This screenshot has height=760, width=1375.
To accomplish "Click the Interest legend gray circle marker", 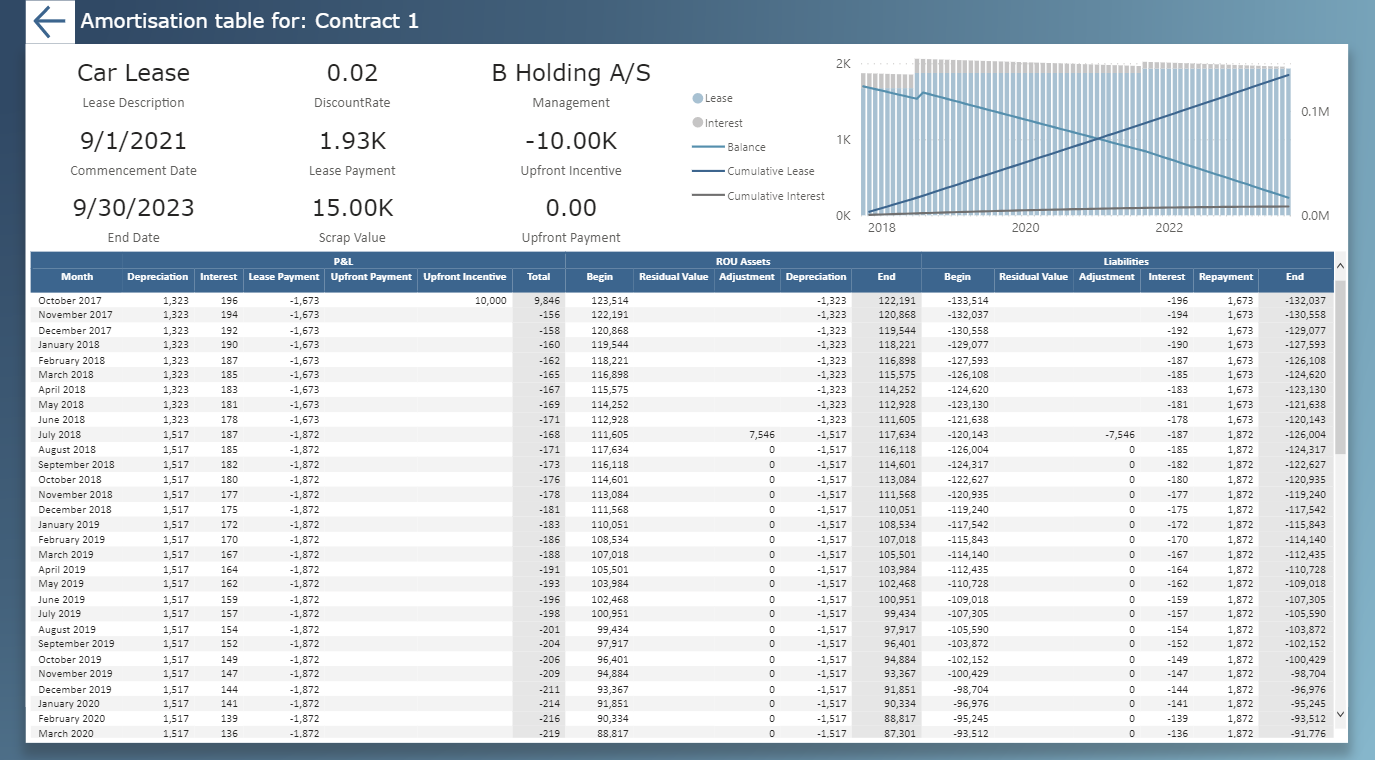I will point(697,123).
